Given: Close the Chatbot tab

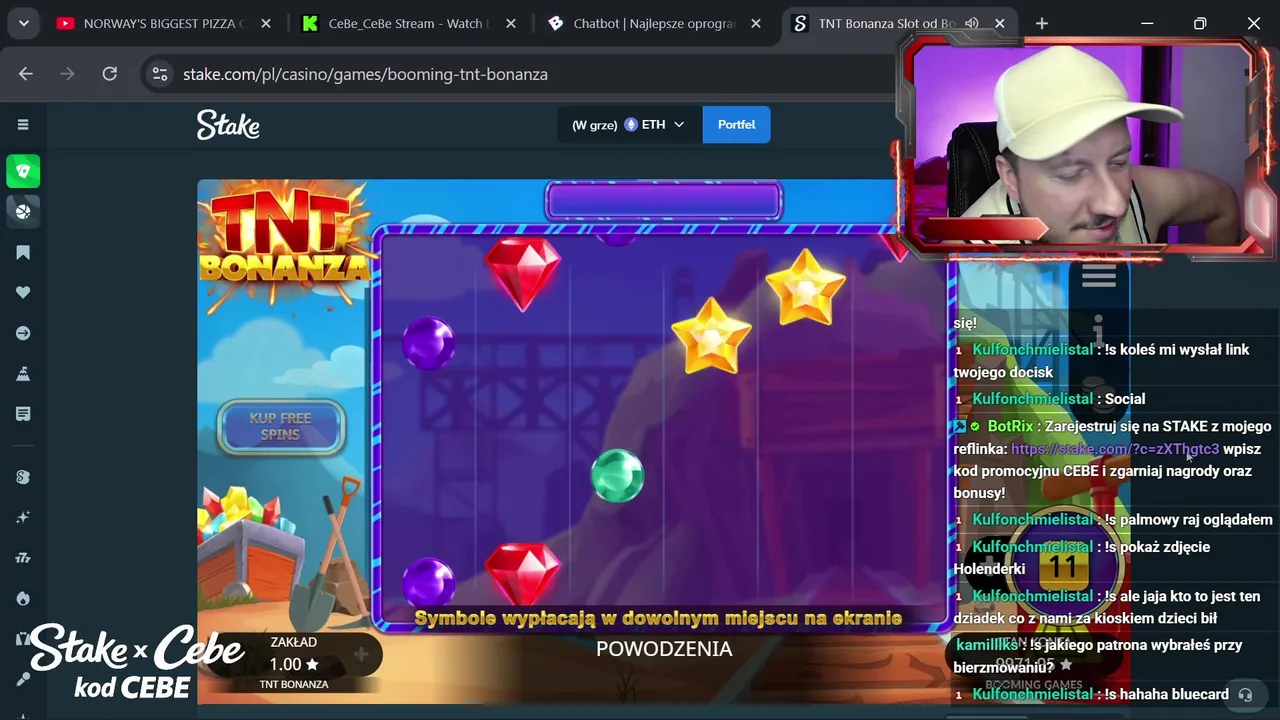Looking at the screenshot, I should click(x=755, y=23).
